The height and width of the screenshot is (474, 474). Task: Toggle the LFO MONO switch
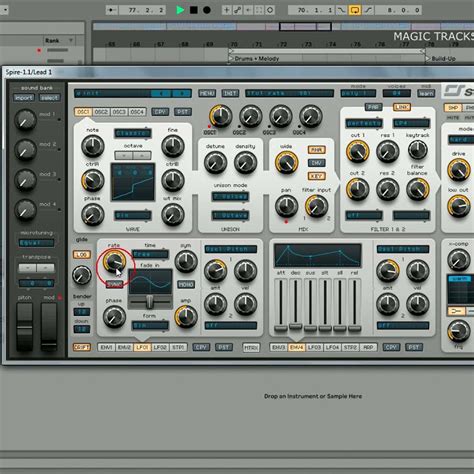(186, 285)
